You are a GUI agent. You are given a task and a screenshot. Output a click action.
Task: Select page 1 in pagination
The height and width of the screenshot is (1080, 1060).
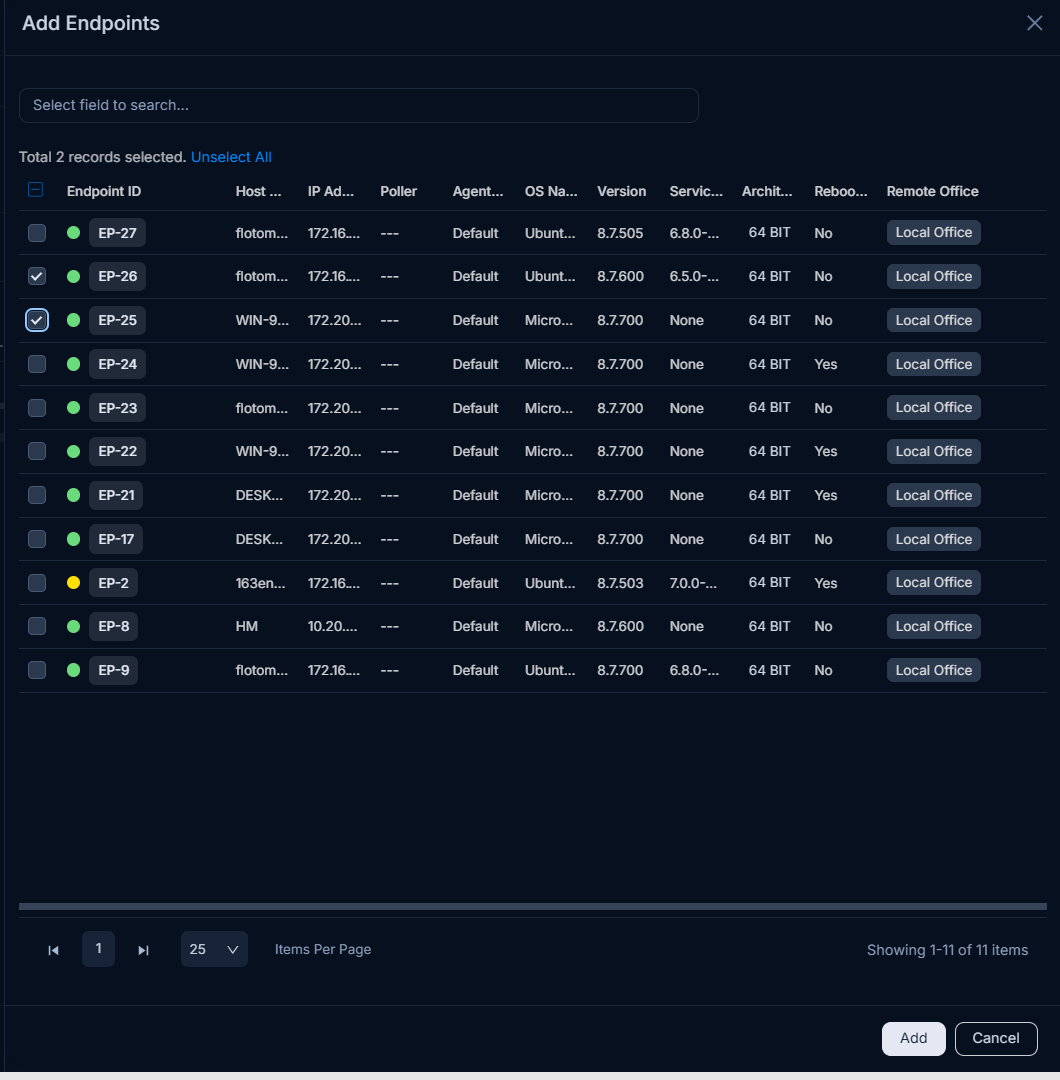click(98, 949)
